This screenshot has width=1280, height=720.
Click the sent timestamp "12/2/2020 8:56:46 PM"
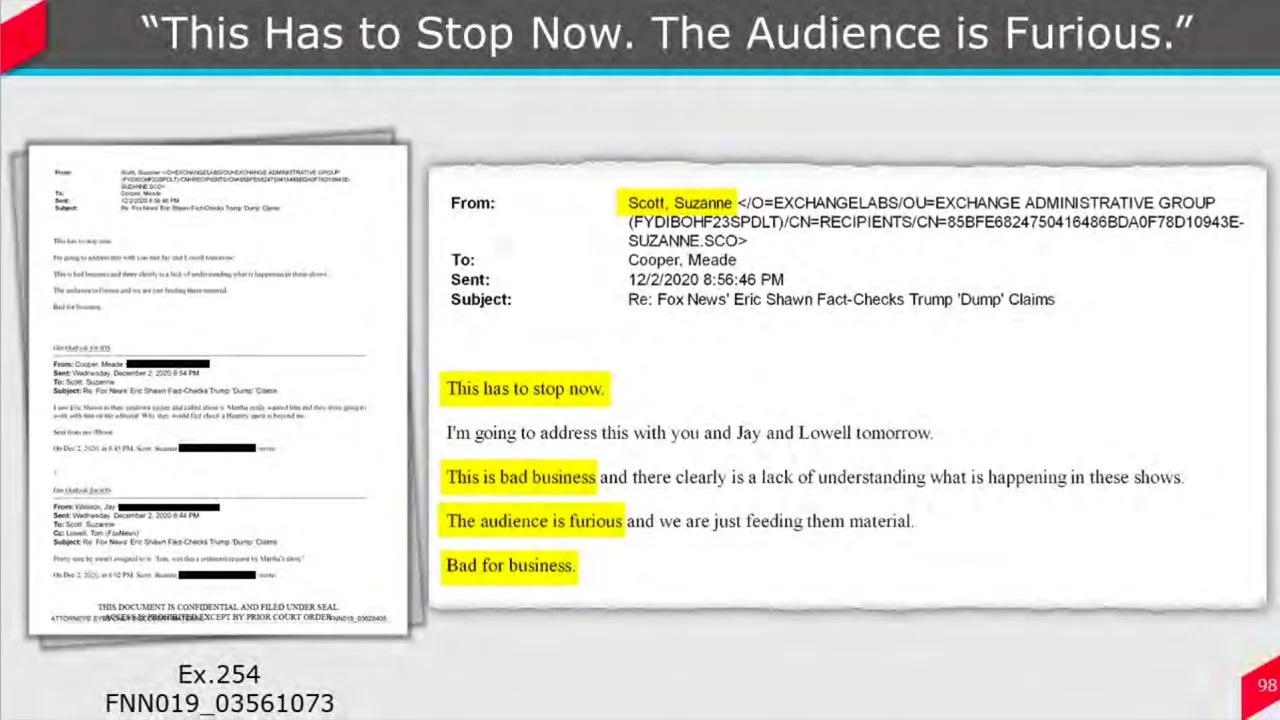(705, 280)
